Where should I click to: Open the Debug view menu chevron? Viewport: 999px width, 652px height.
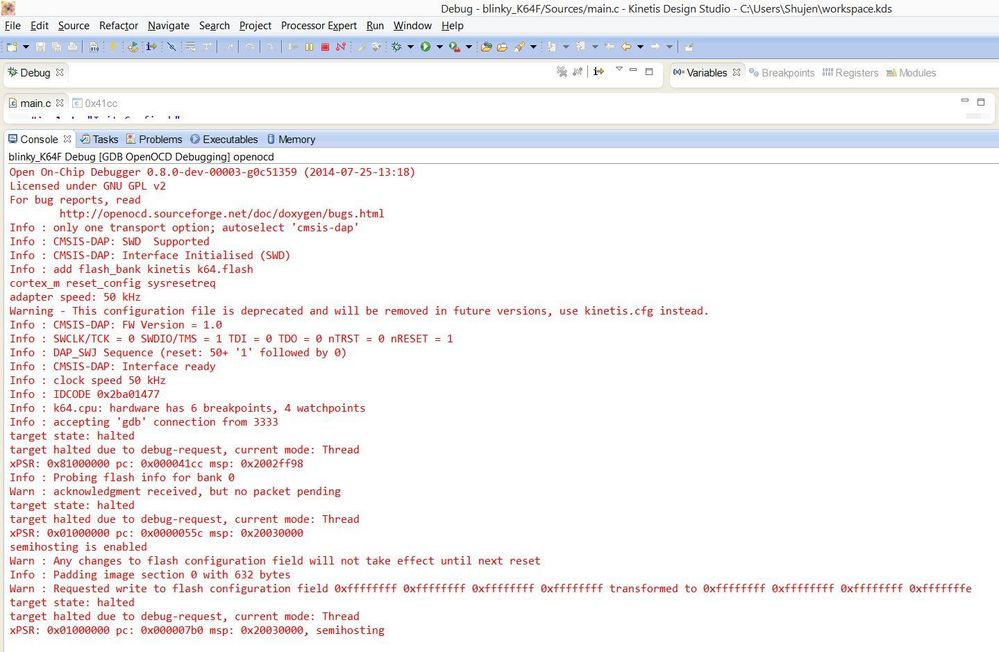point(619,70)
